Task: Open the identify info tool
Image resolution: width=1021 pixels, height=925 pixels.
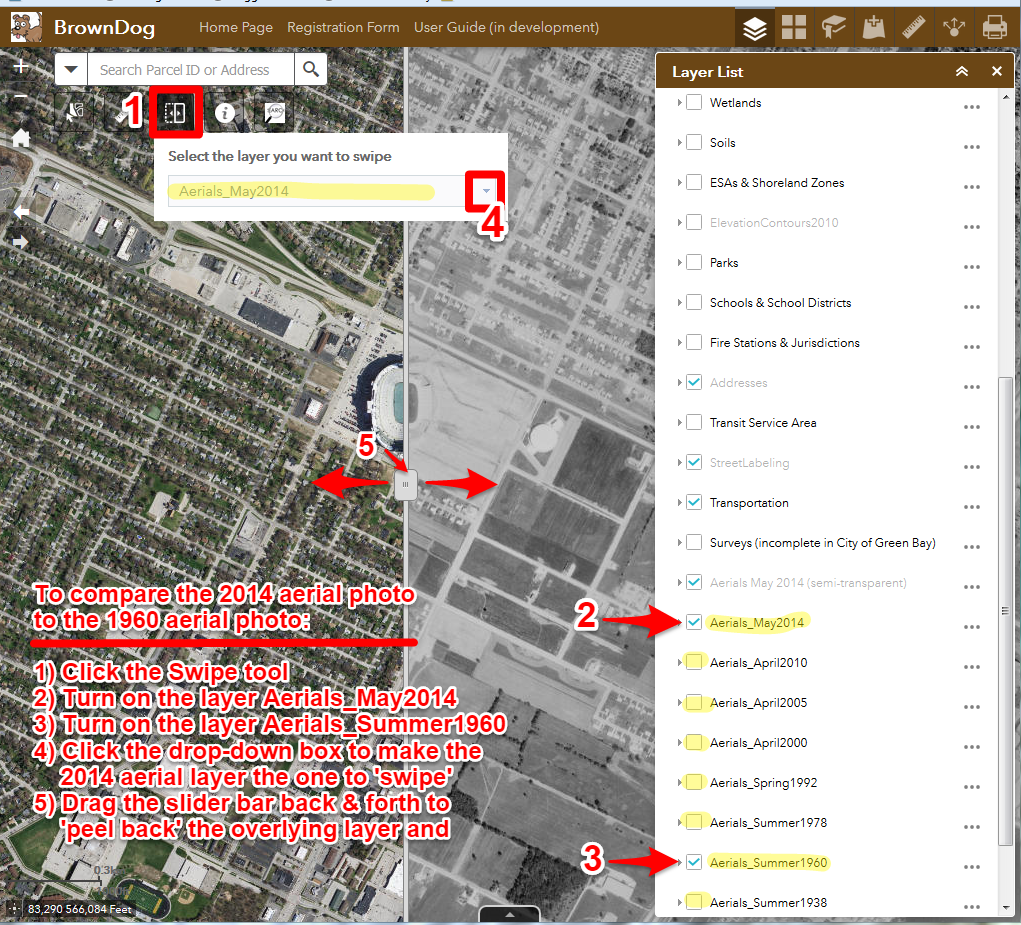Action: pyautogui.click(x=225, y=113)
